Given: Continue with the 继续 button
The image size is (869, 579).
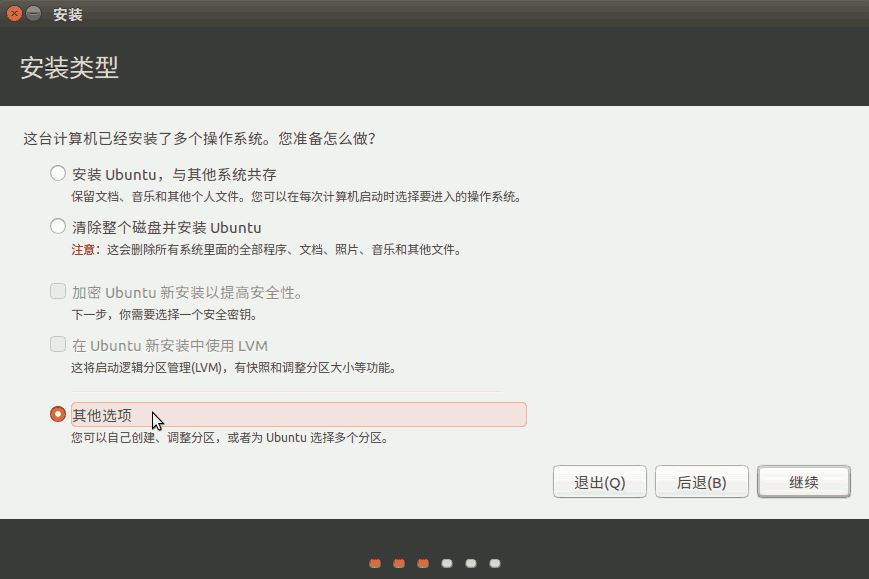Looking at the screenshot, I should 804,482.
